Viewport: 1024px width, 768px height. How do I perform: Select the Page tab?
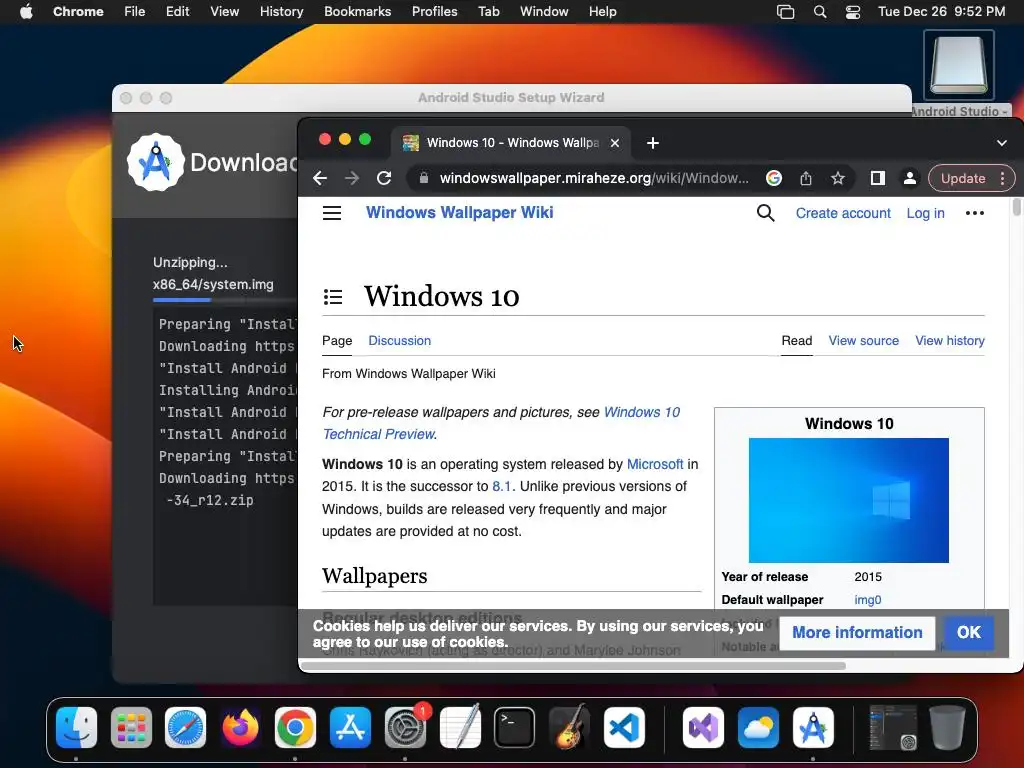[x=337, y=340]
